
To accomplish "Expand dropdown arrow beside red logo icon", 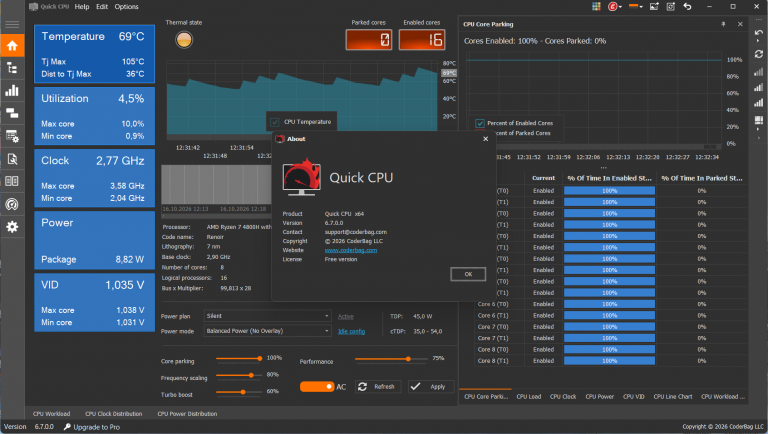I will click(x=621, y=7).
